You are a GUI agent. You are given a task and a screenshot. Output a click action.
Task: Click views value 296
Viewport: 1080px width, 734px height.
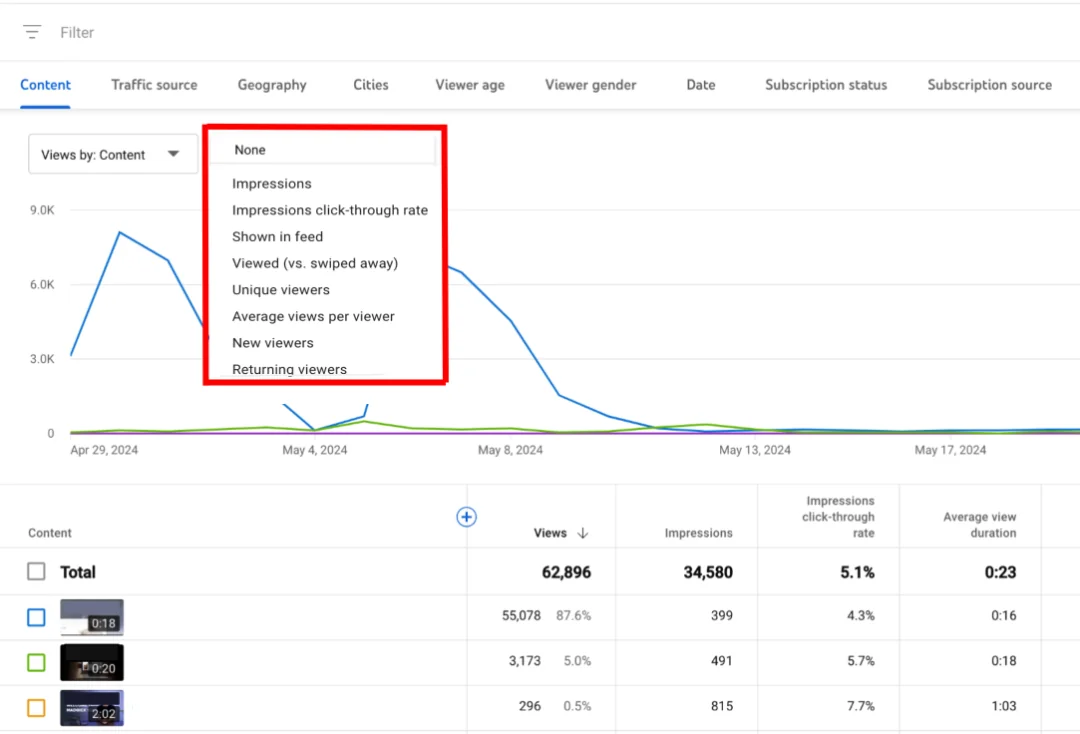[x=530, y=706]
